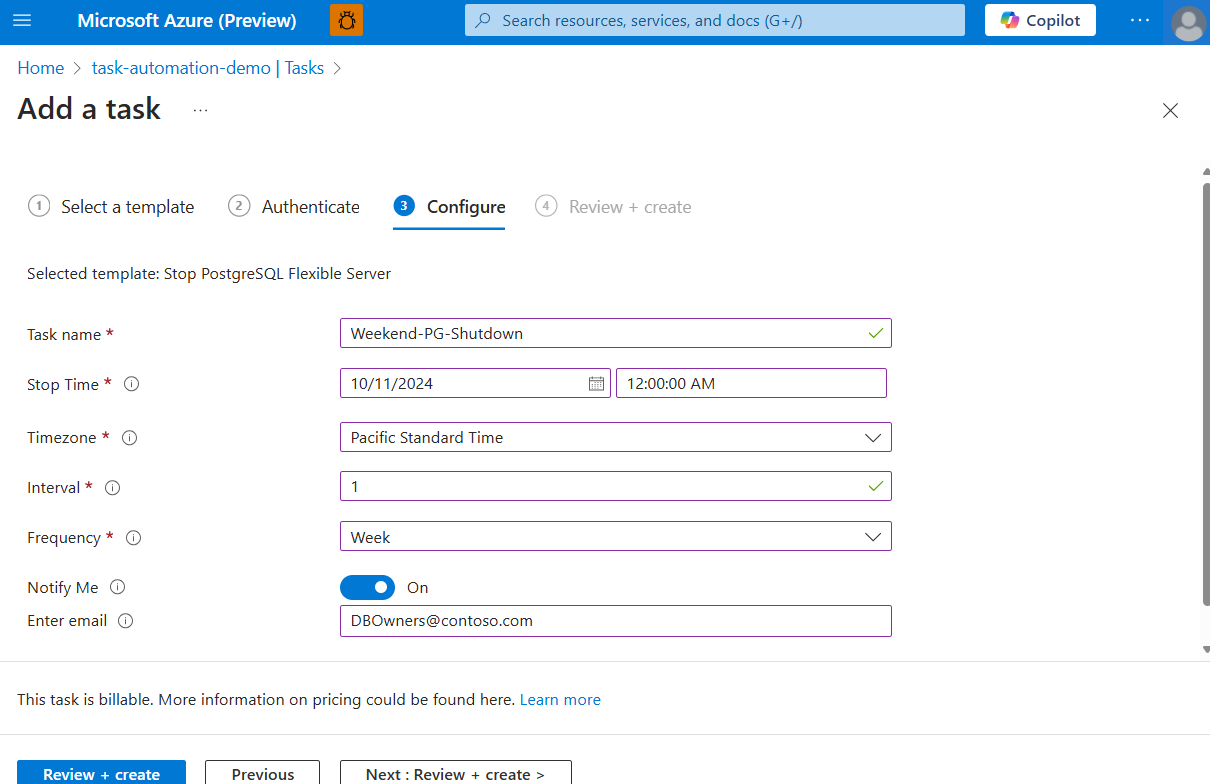Edit the Task name field

(x=615, y=333)
